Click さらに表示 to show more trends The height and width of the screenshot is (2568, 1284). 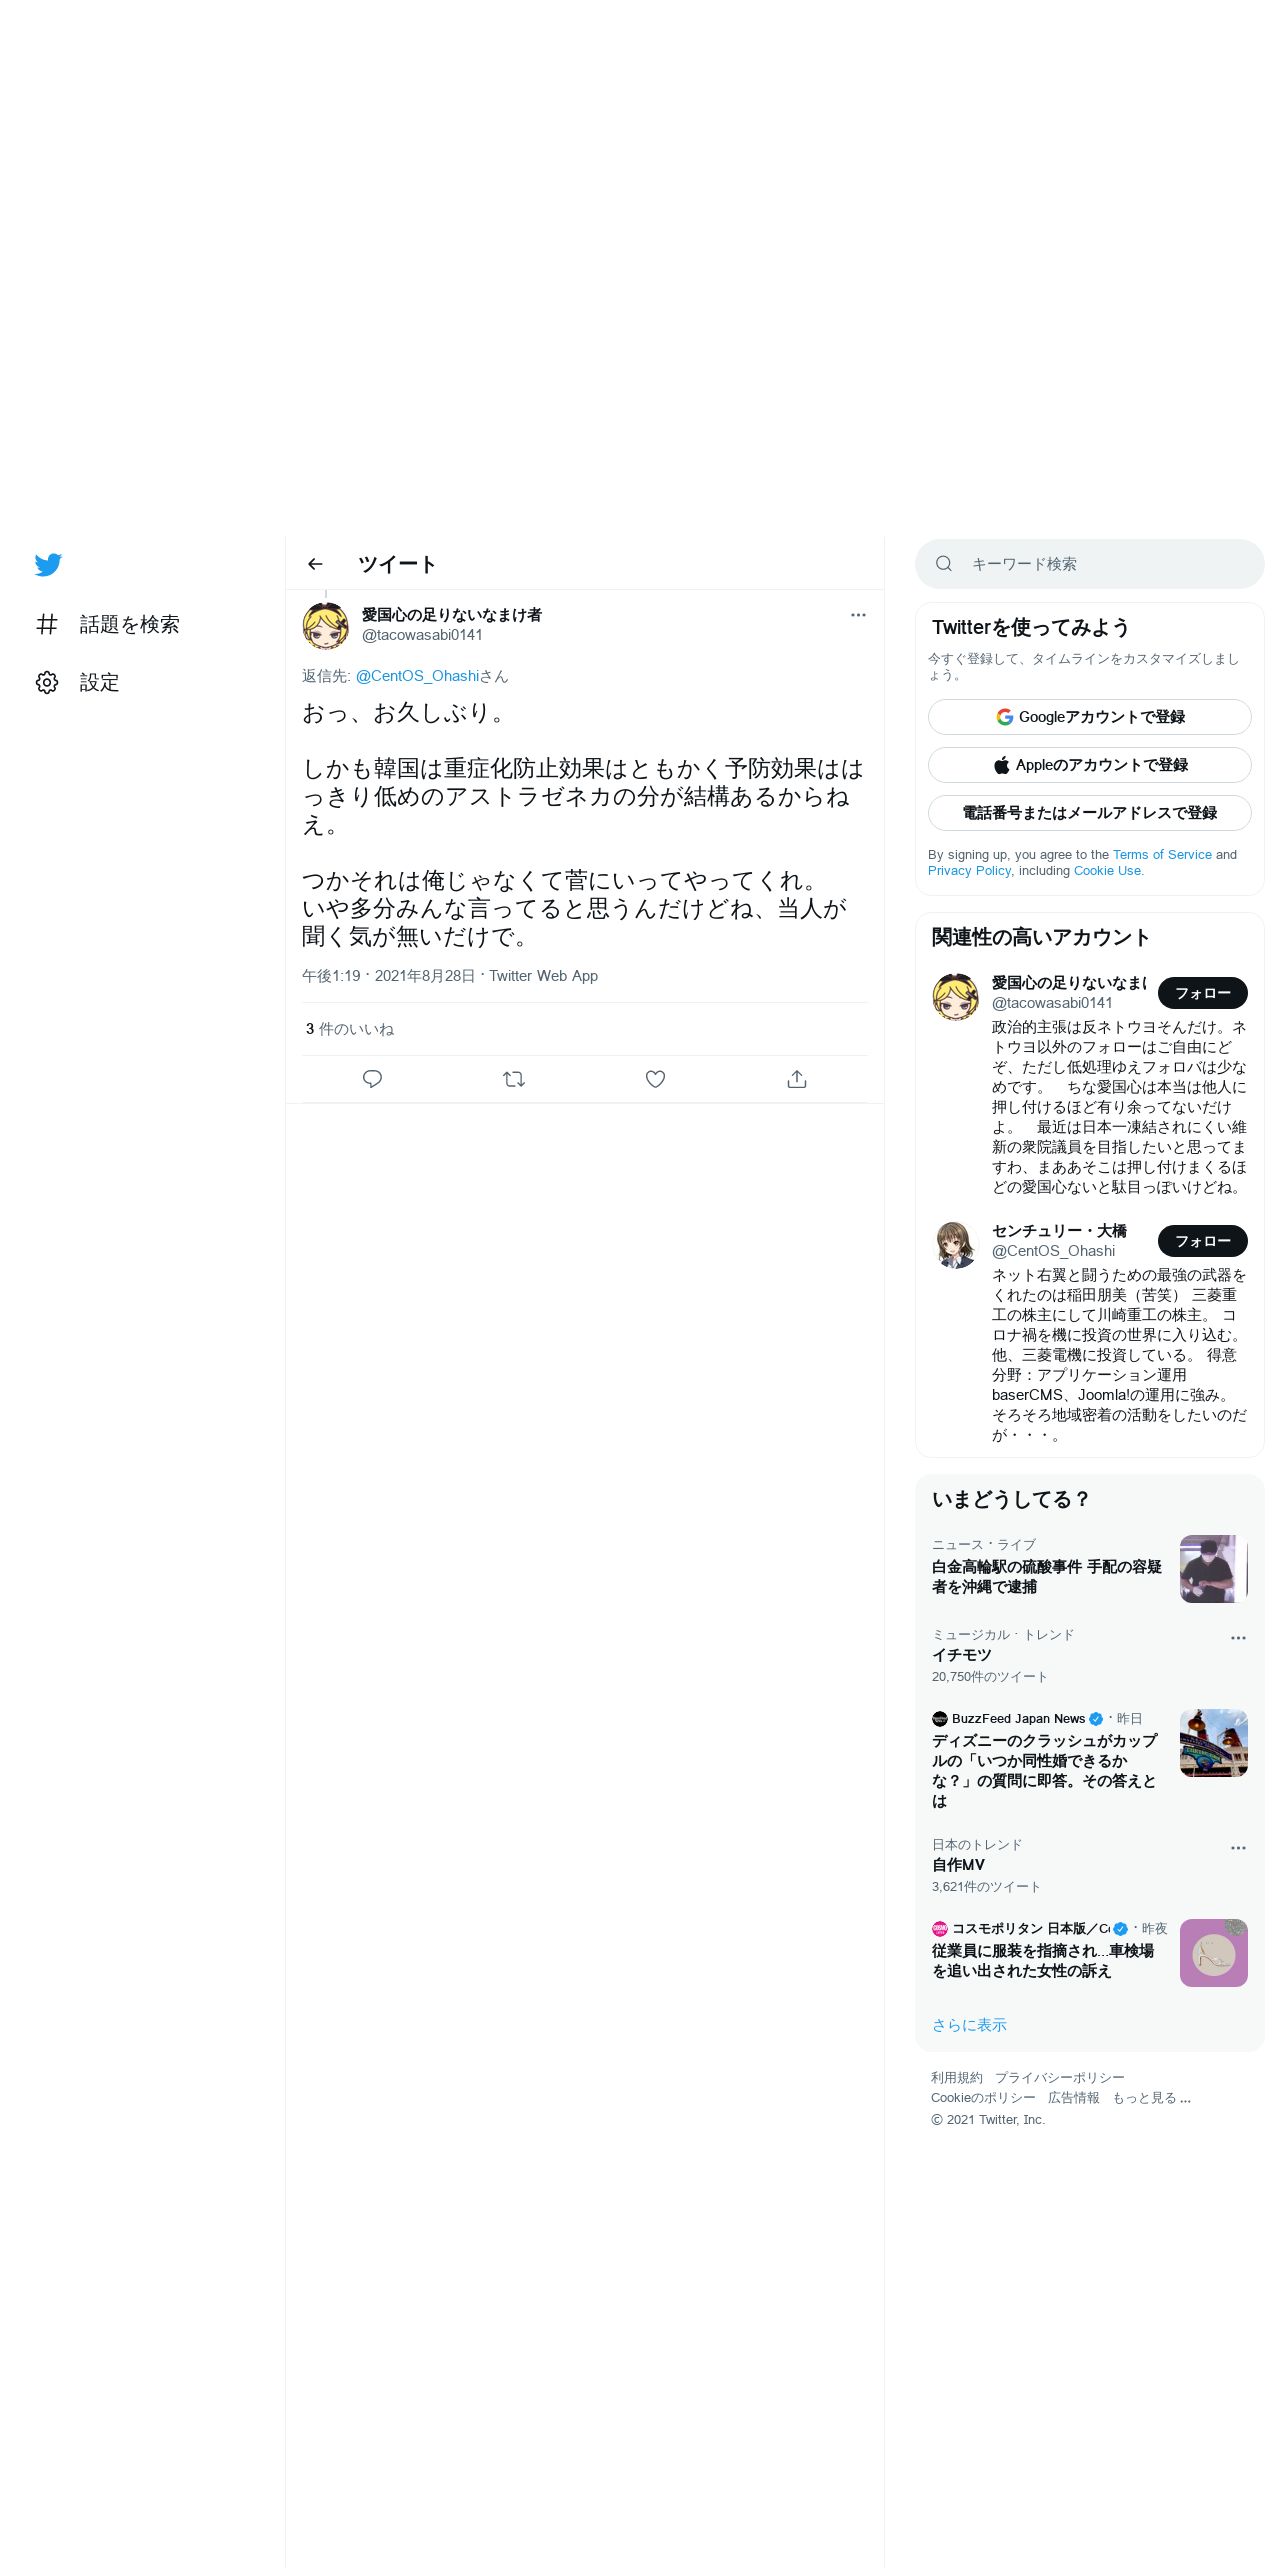pyautogui.click(x=969, y=2025)
